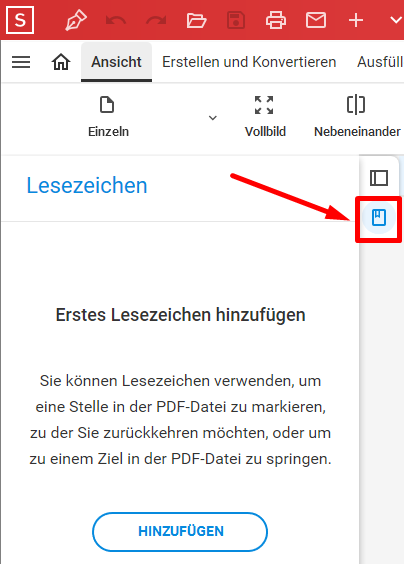Click the Soda PDF logo icon

tap(20, 20)
